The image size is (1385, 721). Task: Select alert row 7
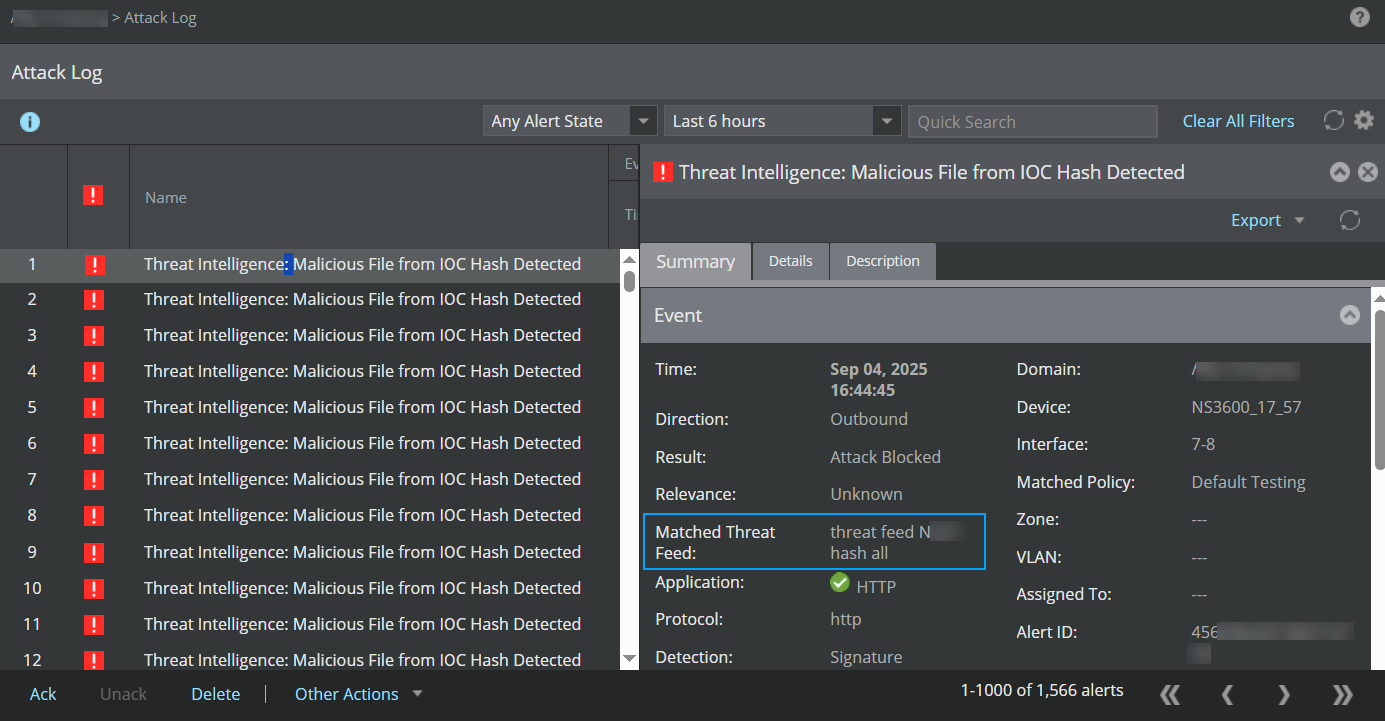coord(310,480)
